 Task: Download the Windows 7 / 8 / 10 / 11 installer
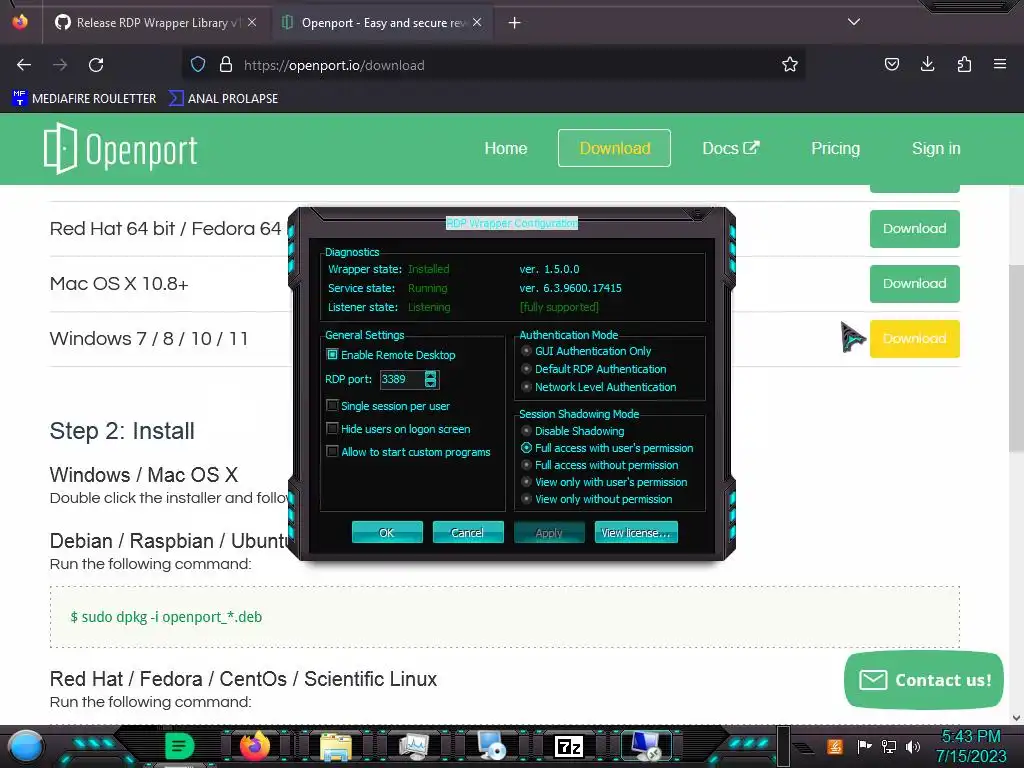(914, 338)
